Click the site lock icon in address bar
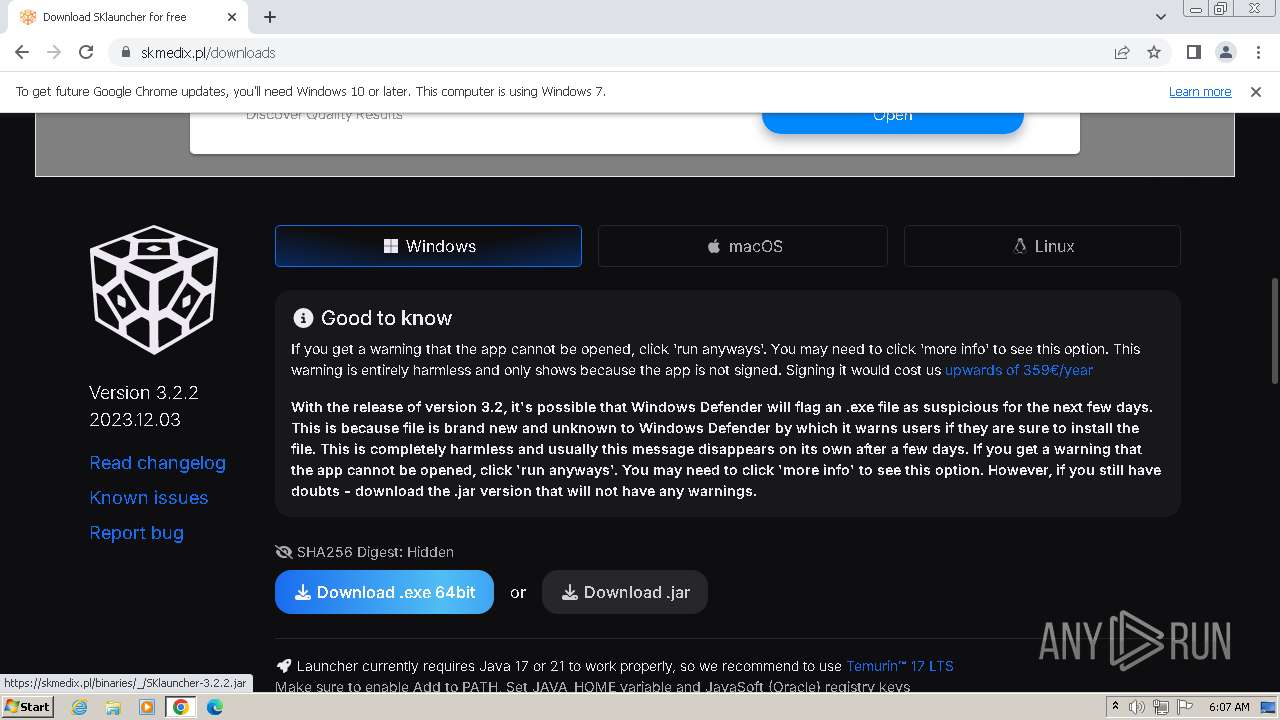 [126, 52]
